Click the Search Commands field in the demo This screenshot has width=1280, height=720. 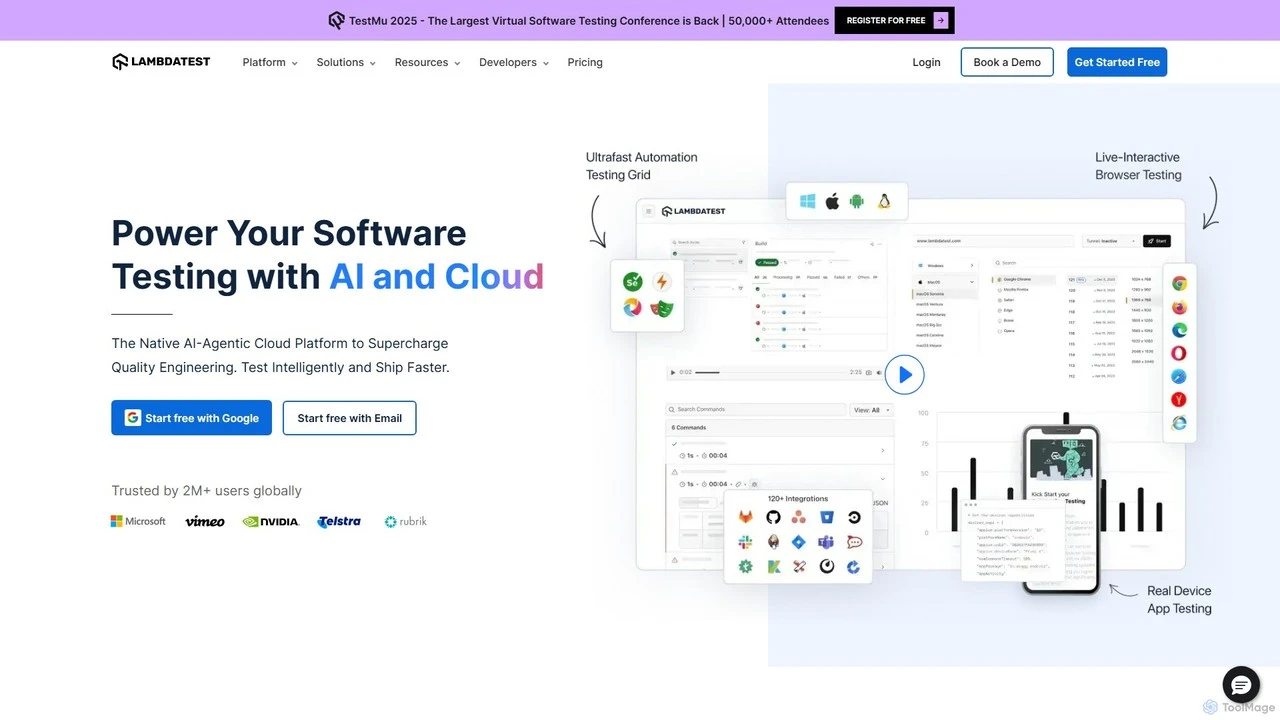coord(756,410)
